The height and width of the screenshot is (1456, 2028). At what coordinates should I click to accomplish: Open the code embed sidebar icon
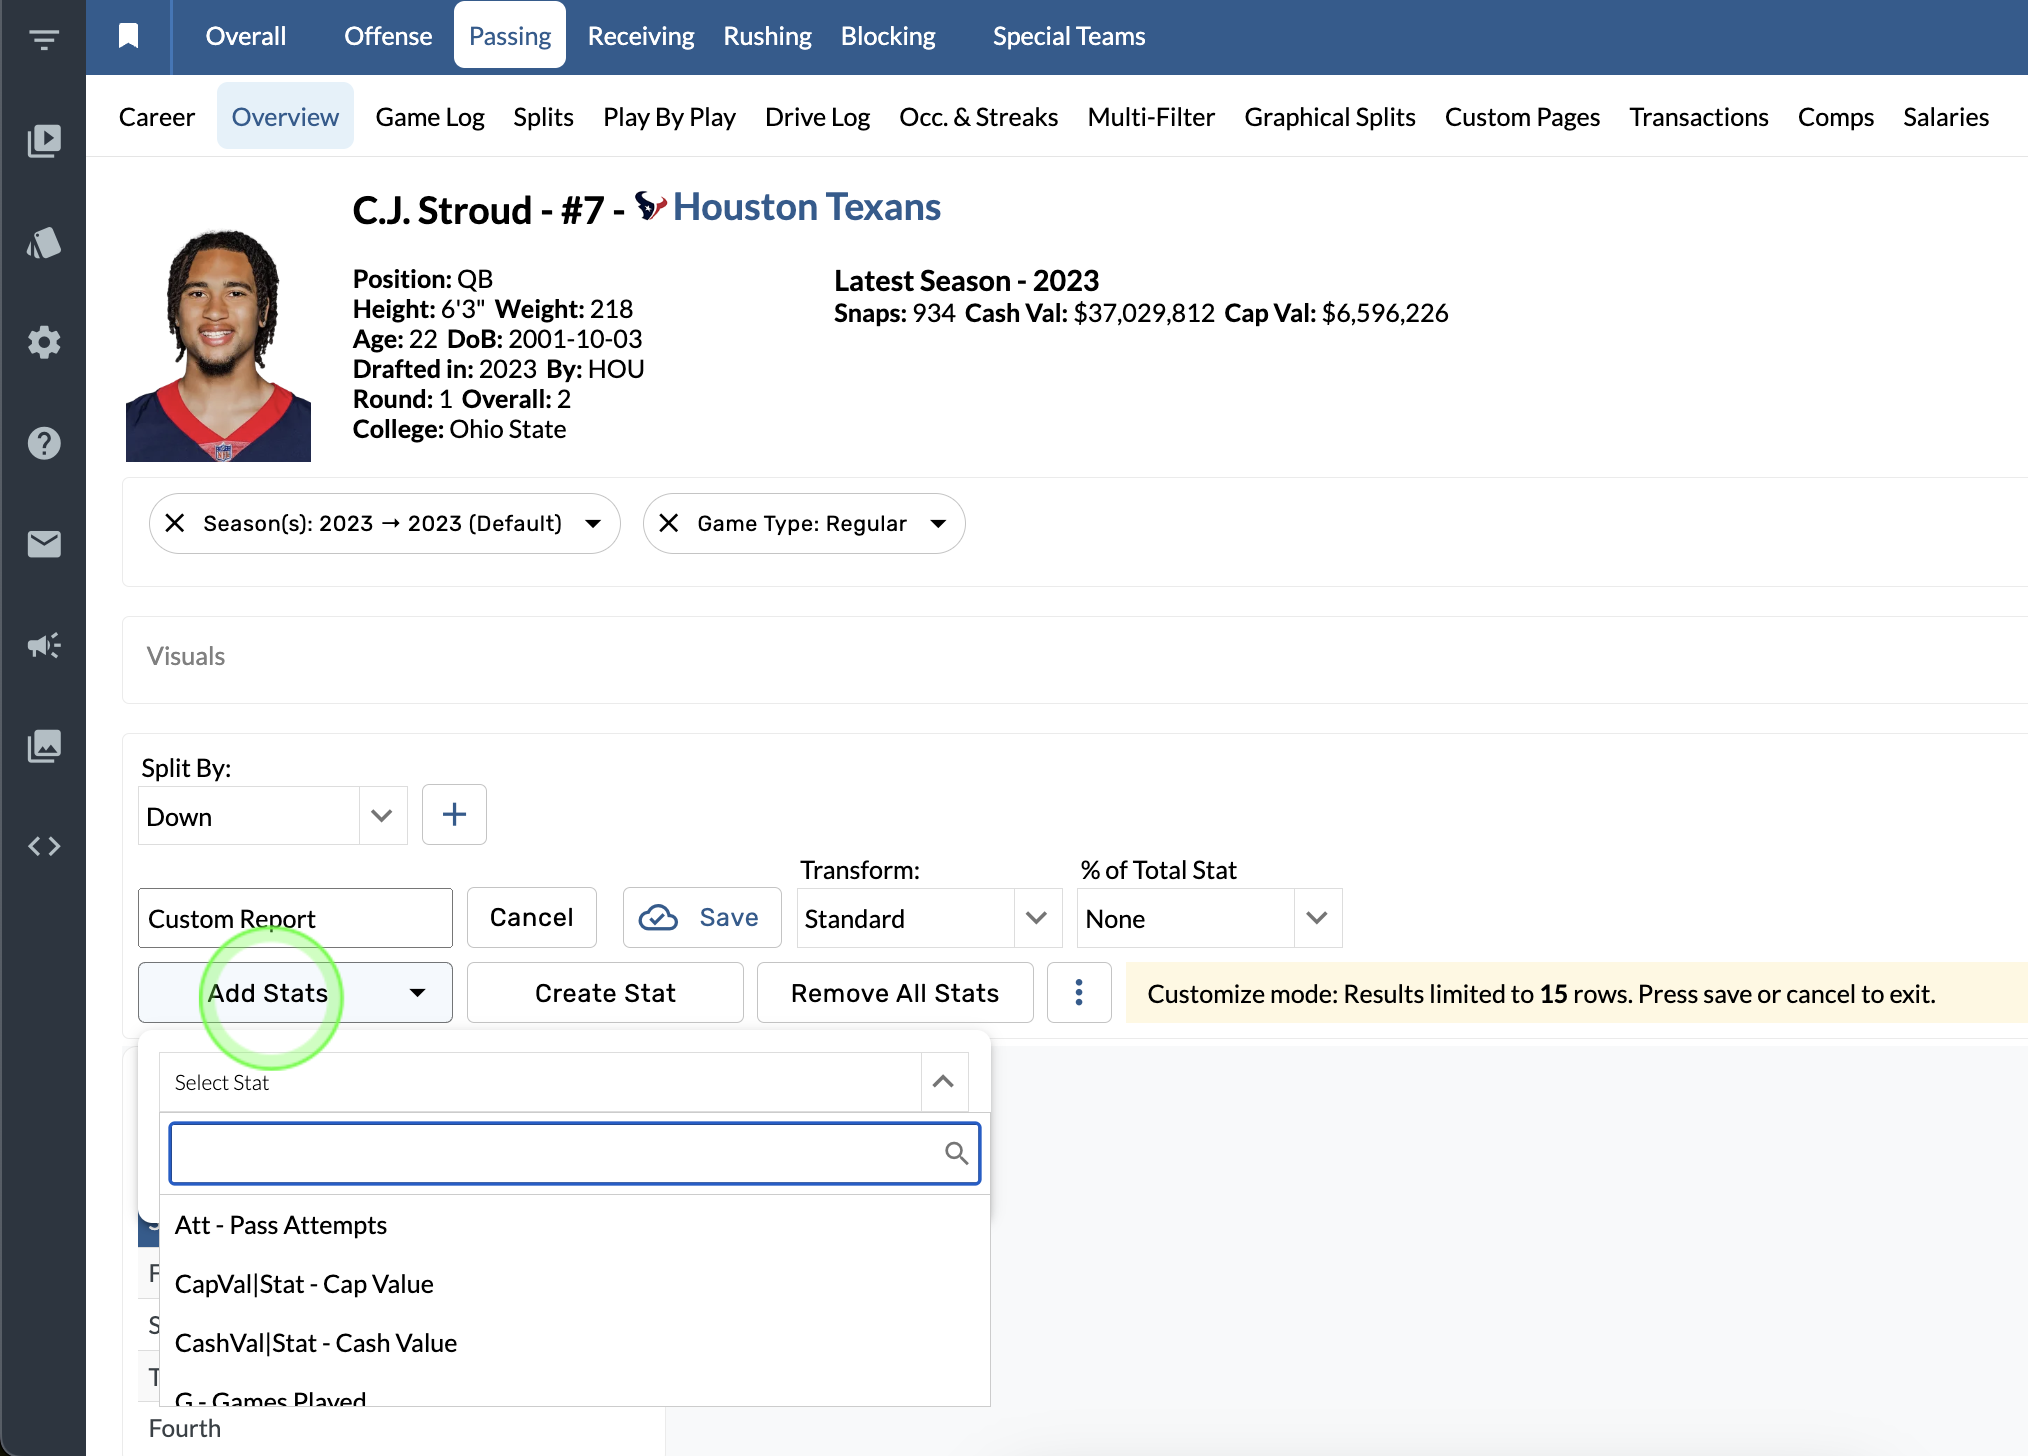[x=43, y=846]
